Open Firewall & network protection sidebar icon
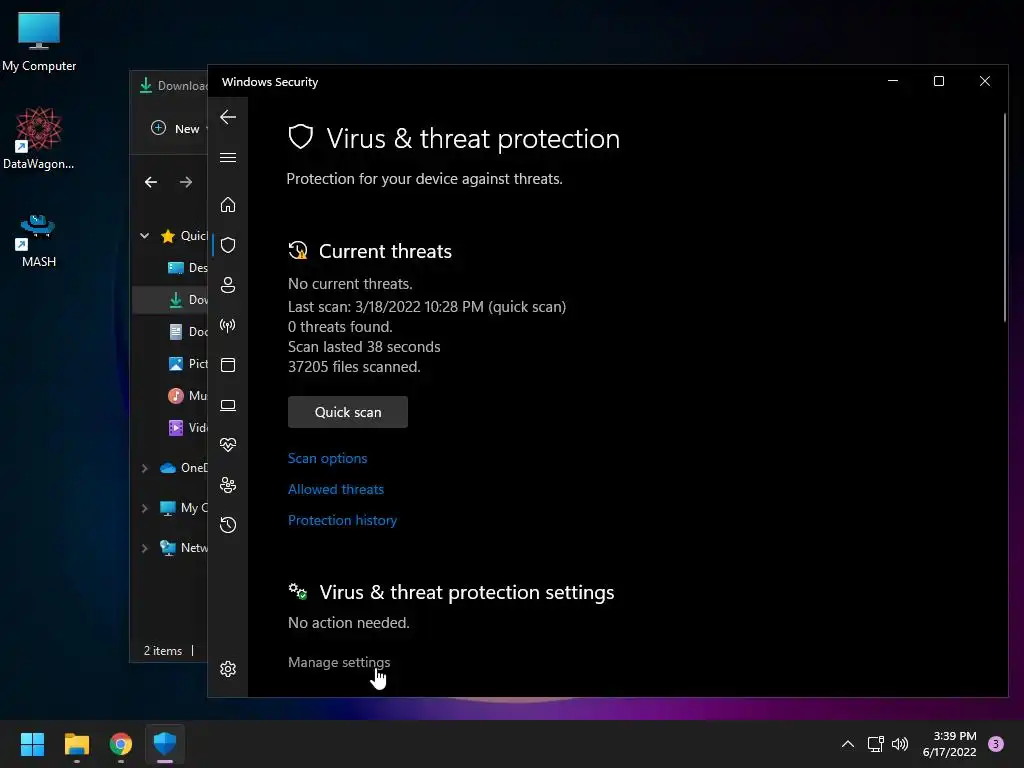 pos(228,325)
